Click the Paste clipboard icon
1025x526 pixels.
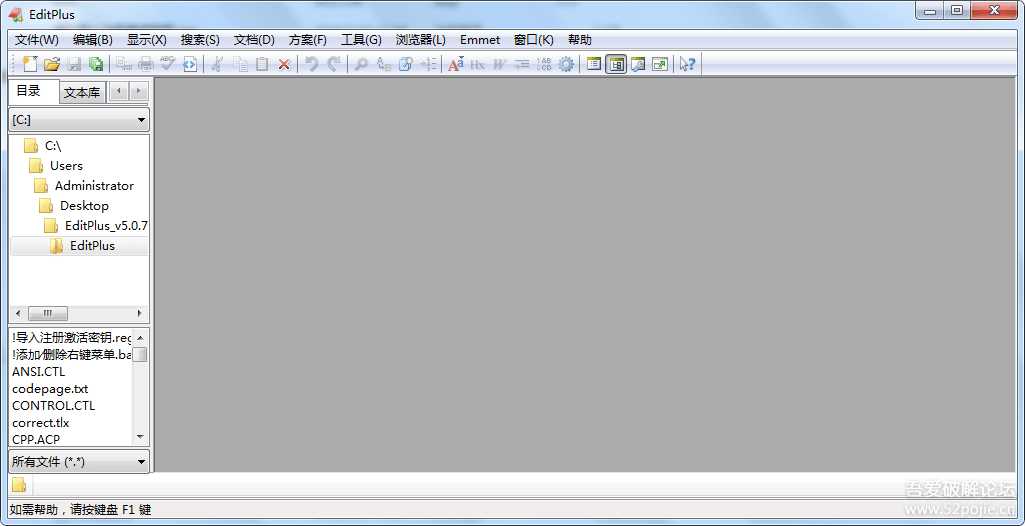pyautogui.click(x=262, y=63)
